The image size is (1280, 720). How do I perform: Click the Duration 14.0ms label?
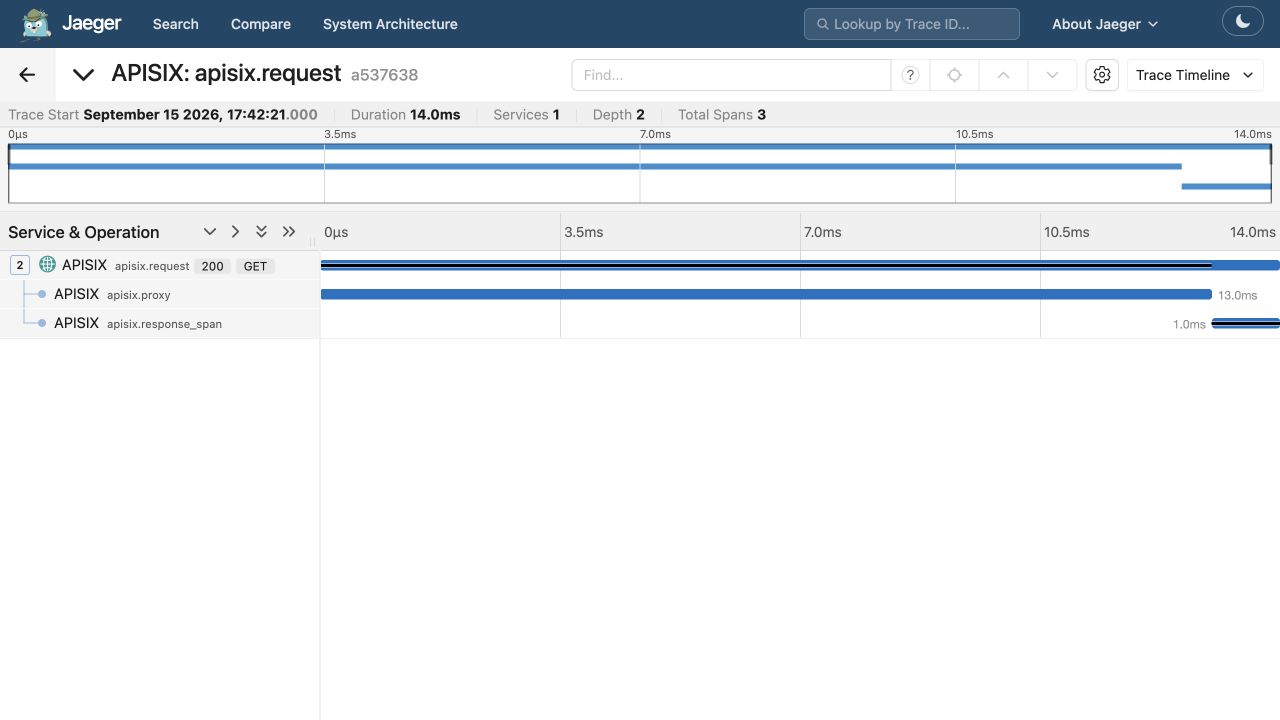[x=405, y=115]
